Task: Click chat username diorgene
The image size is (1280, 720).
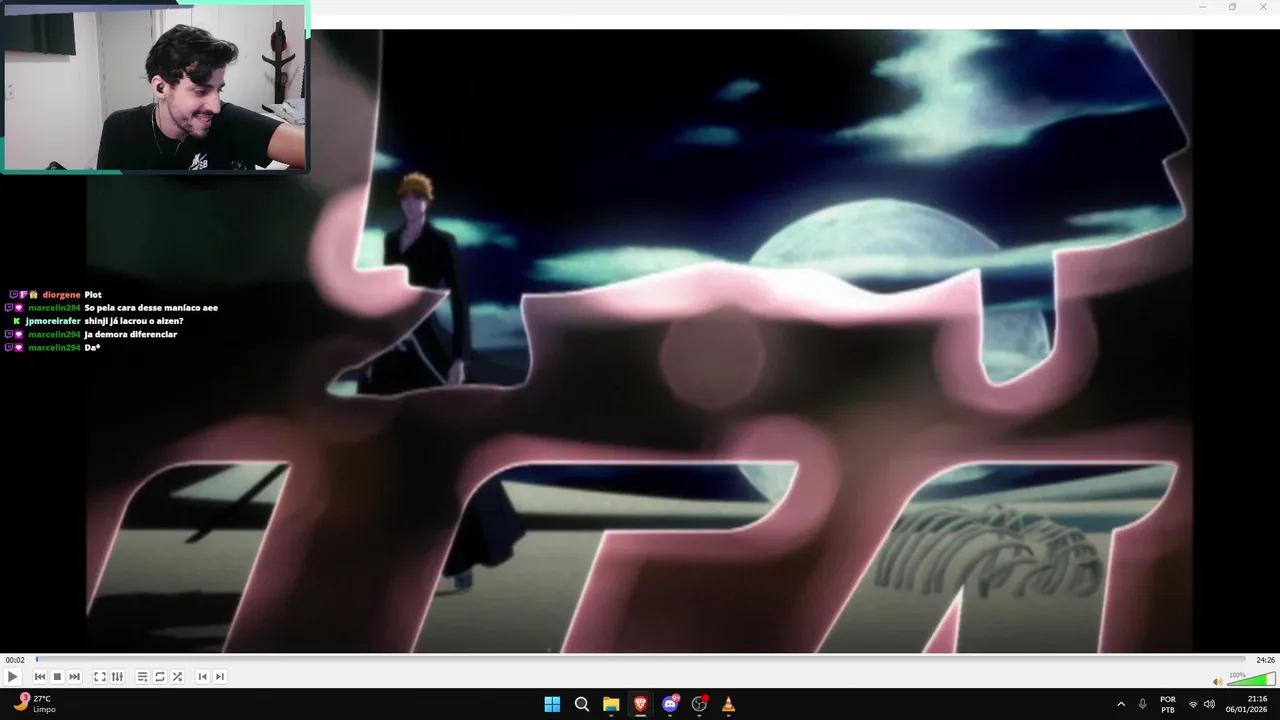Action: coord(61,295)
